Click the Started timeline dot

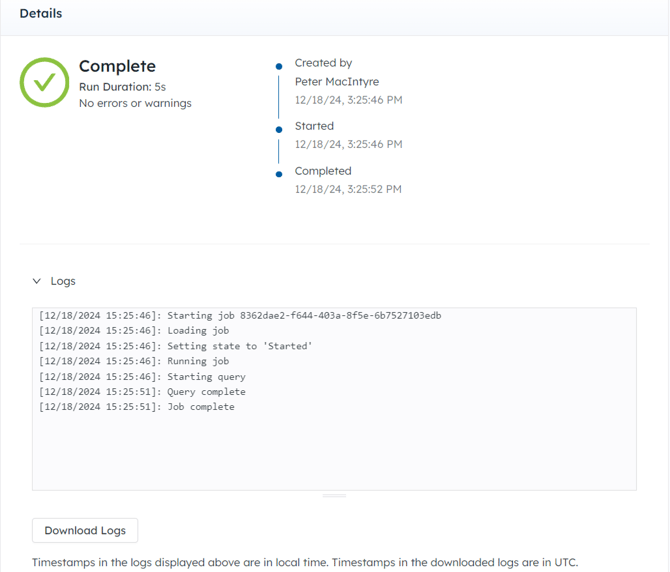[279, 129]
